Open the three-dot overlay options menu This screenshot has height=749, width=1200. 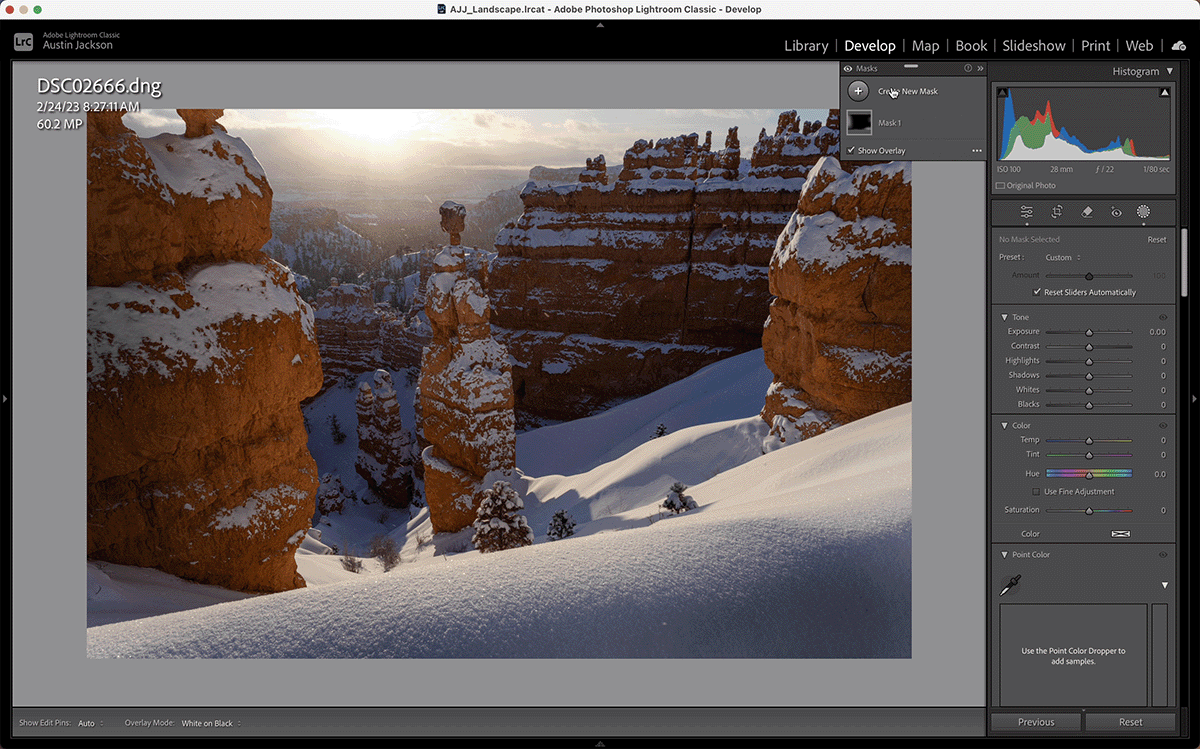pyautogui.click(x=977, y=151)
